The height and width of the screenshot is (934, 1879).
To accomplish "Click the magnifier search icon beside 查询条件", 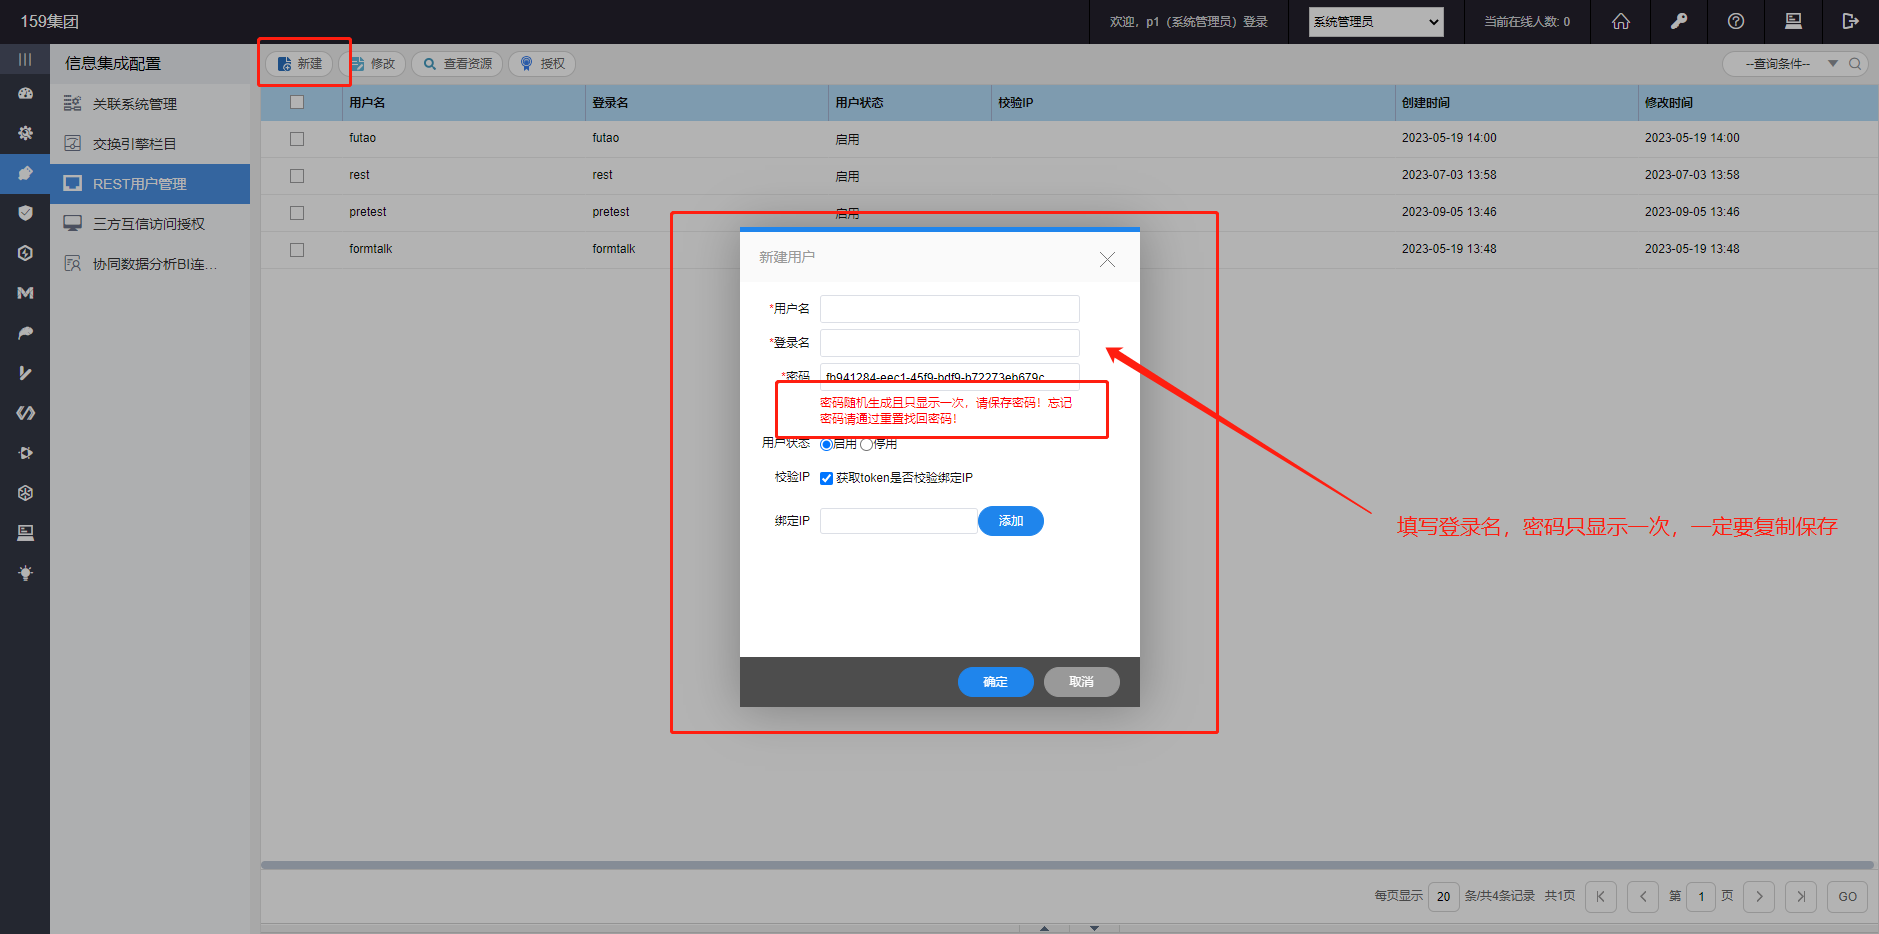I will pyautogui.click(x=1855, y=64).
